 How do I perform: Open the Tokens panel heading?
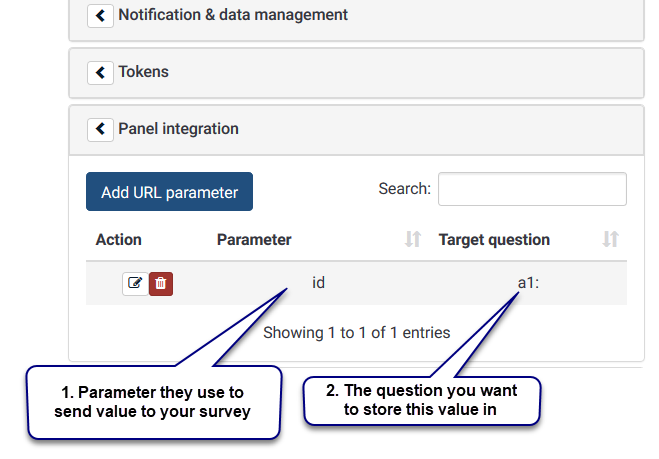pyautogui.click(x=143, y=72)
